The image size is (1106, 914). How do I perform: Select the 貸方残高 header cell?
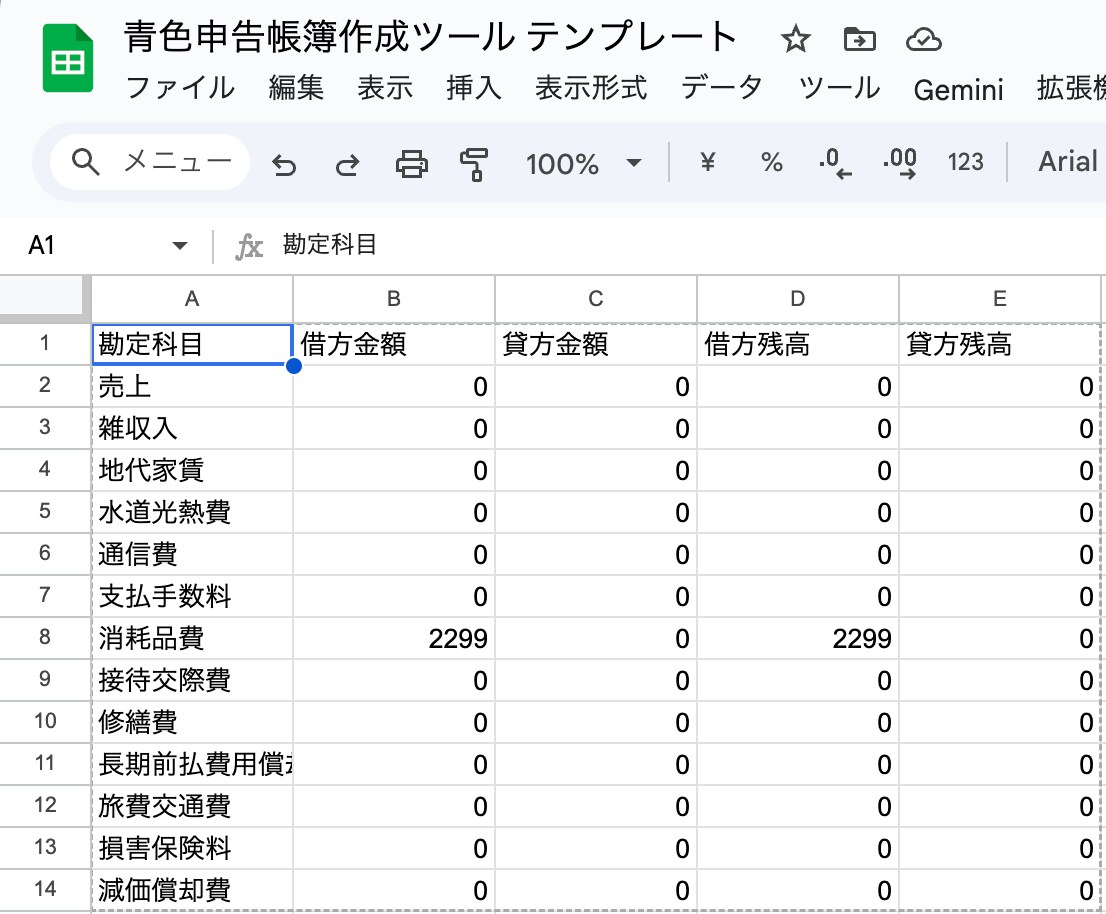(999, 344)
